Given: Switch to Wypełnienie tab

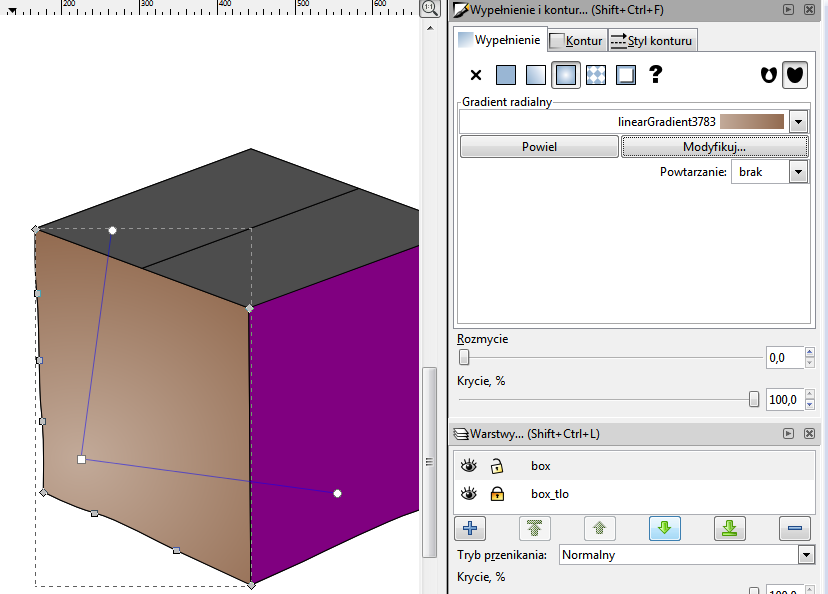Looking at the screenshot, I should [x=500, y=40].
